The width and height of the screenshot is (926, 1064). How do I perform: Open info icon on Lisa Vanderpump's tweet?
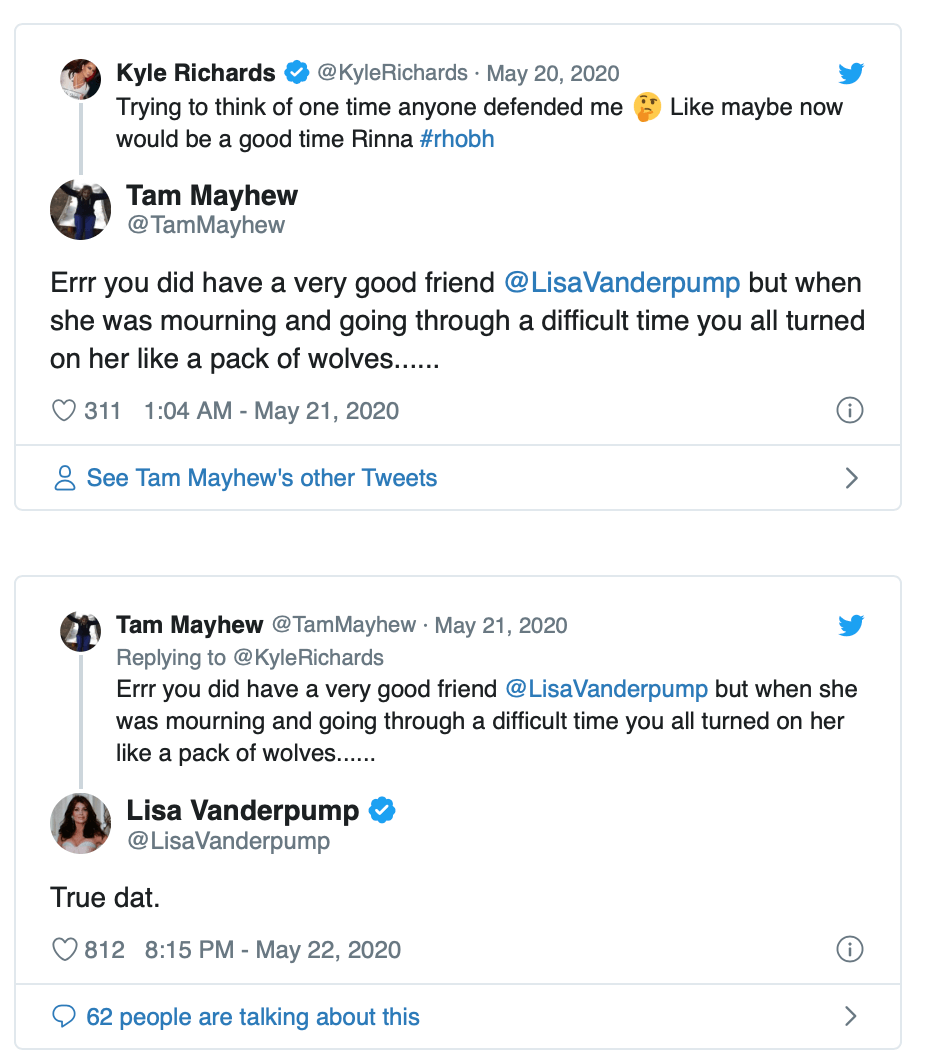849,949
